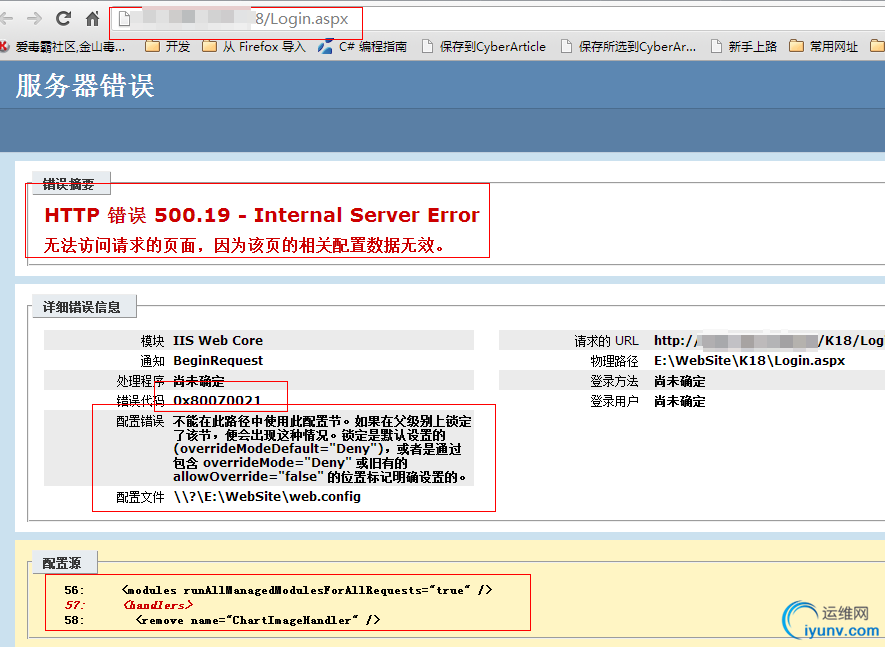This screenshot has width=885, height=647.
Task: Click the 物理路径 field label
Action: [614, 361]
